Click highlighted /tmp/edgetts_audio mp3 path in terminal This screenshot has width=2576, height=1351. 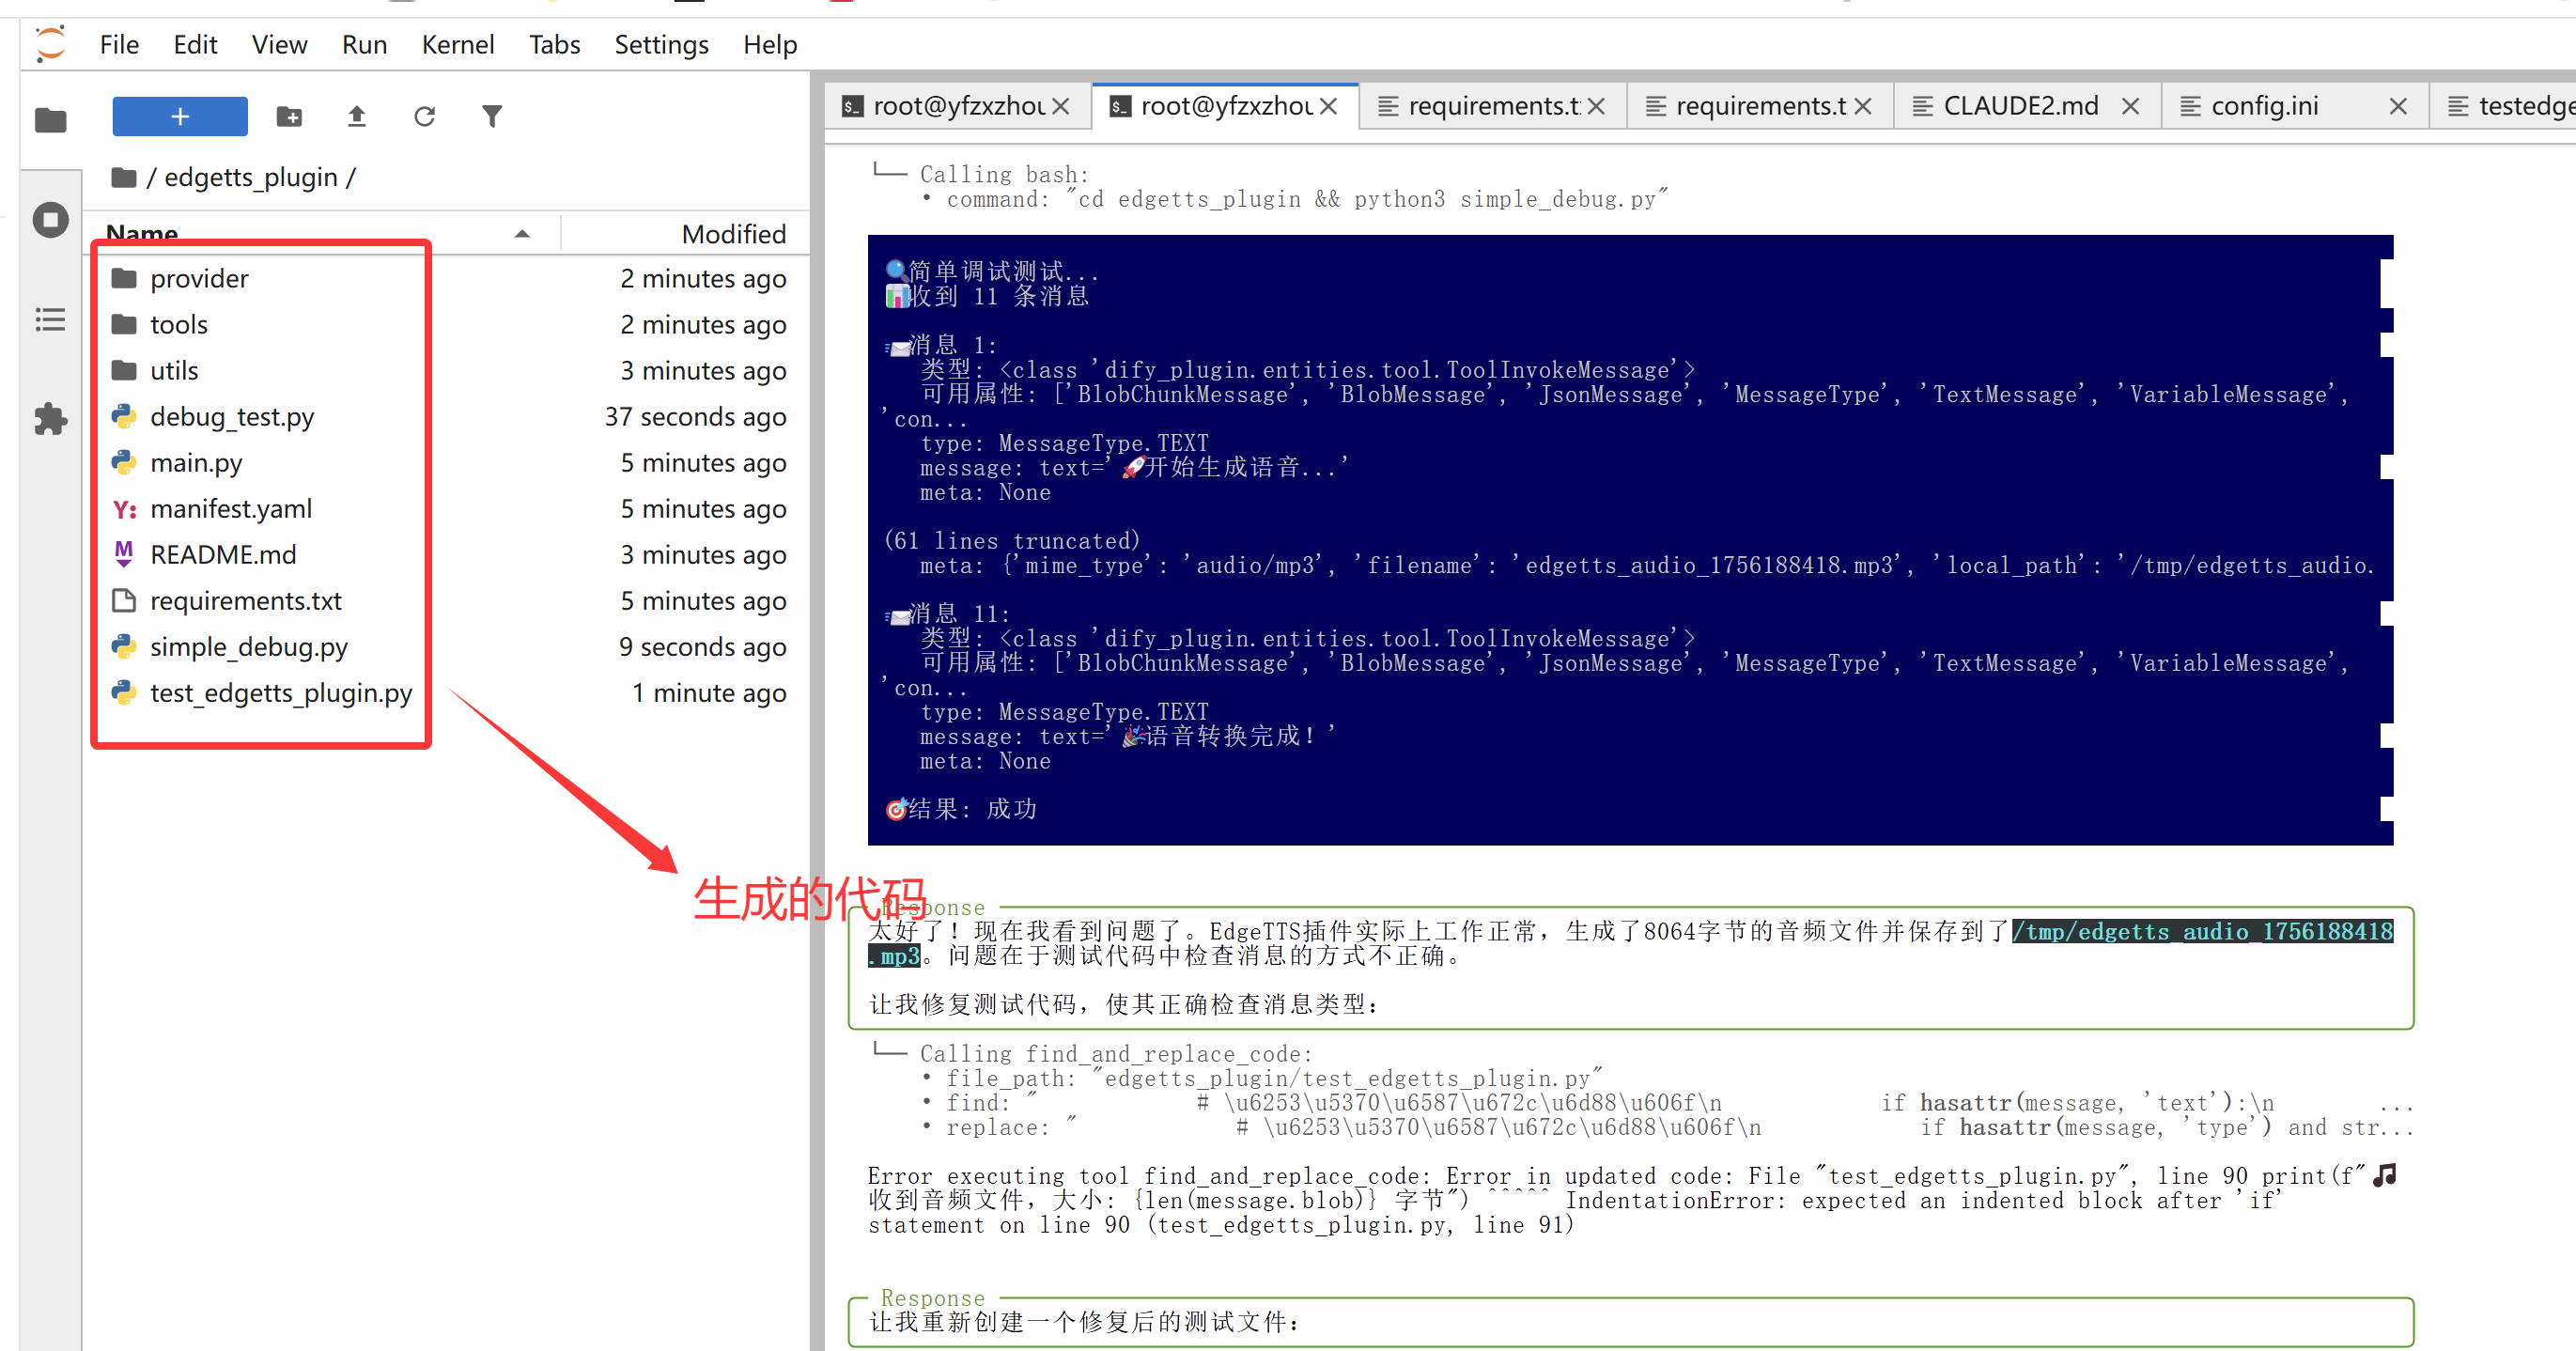[2202, 931]
